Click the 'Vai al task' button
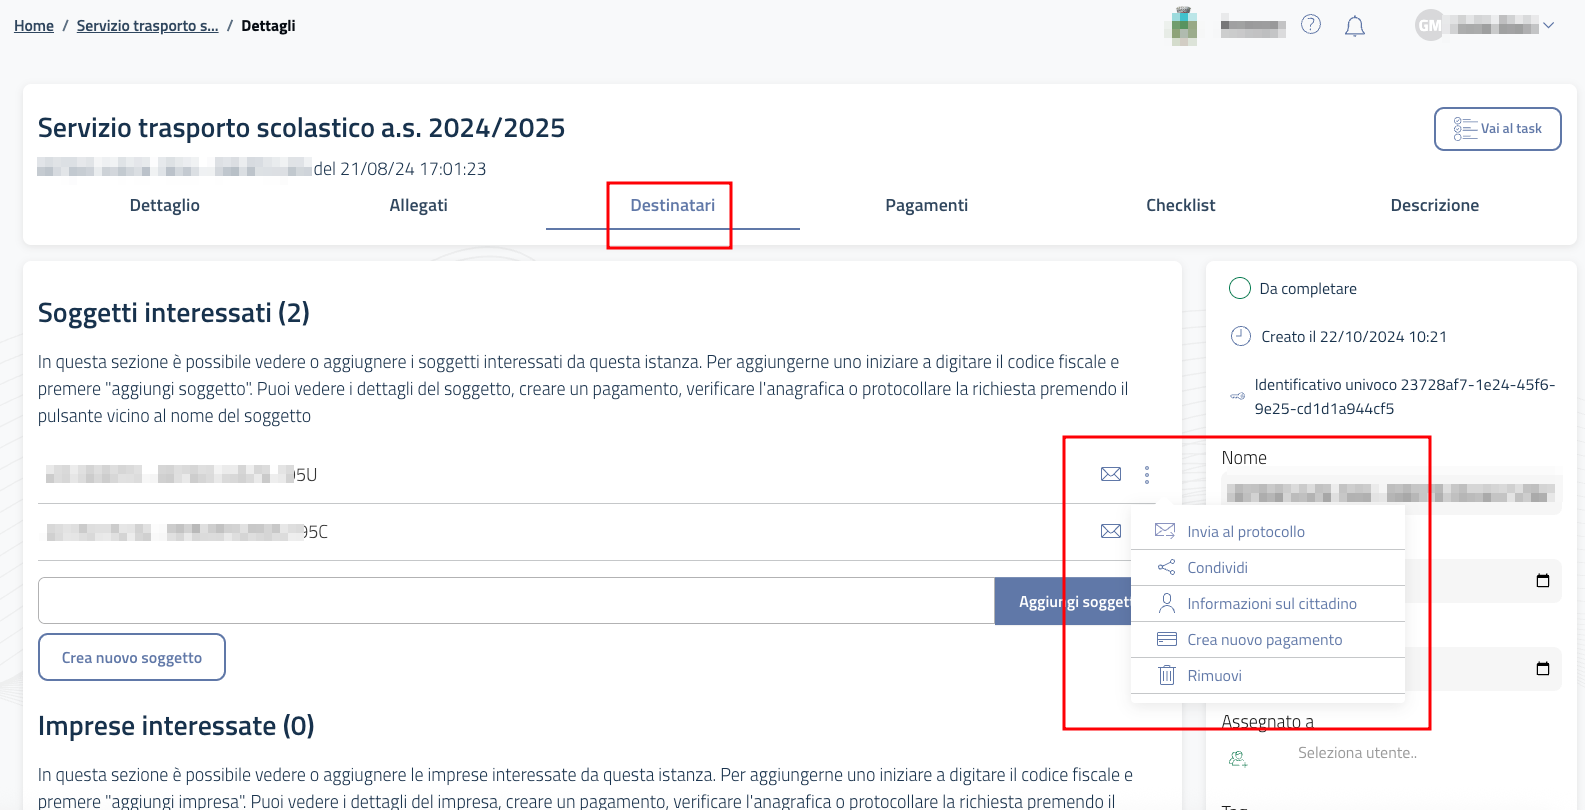The width and height of the screenshot is (1585, 810). 1497,129
